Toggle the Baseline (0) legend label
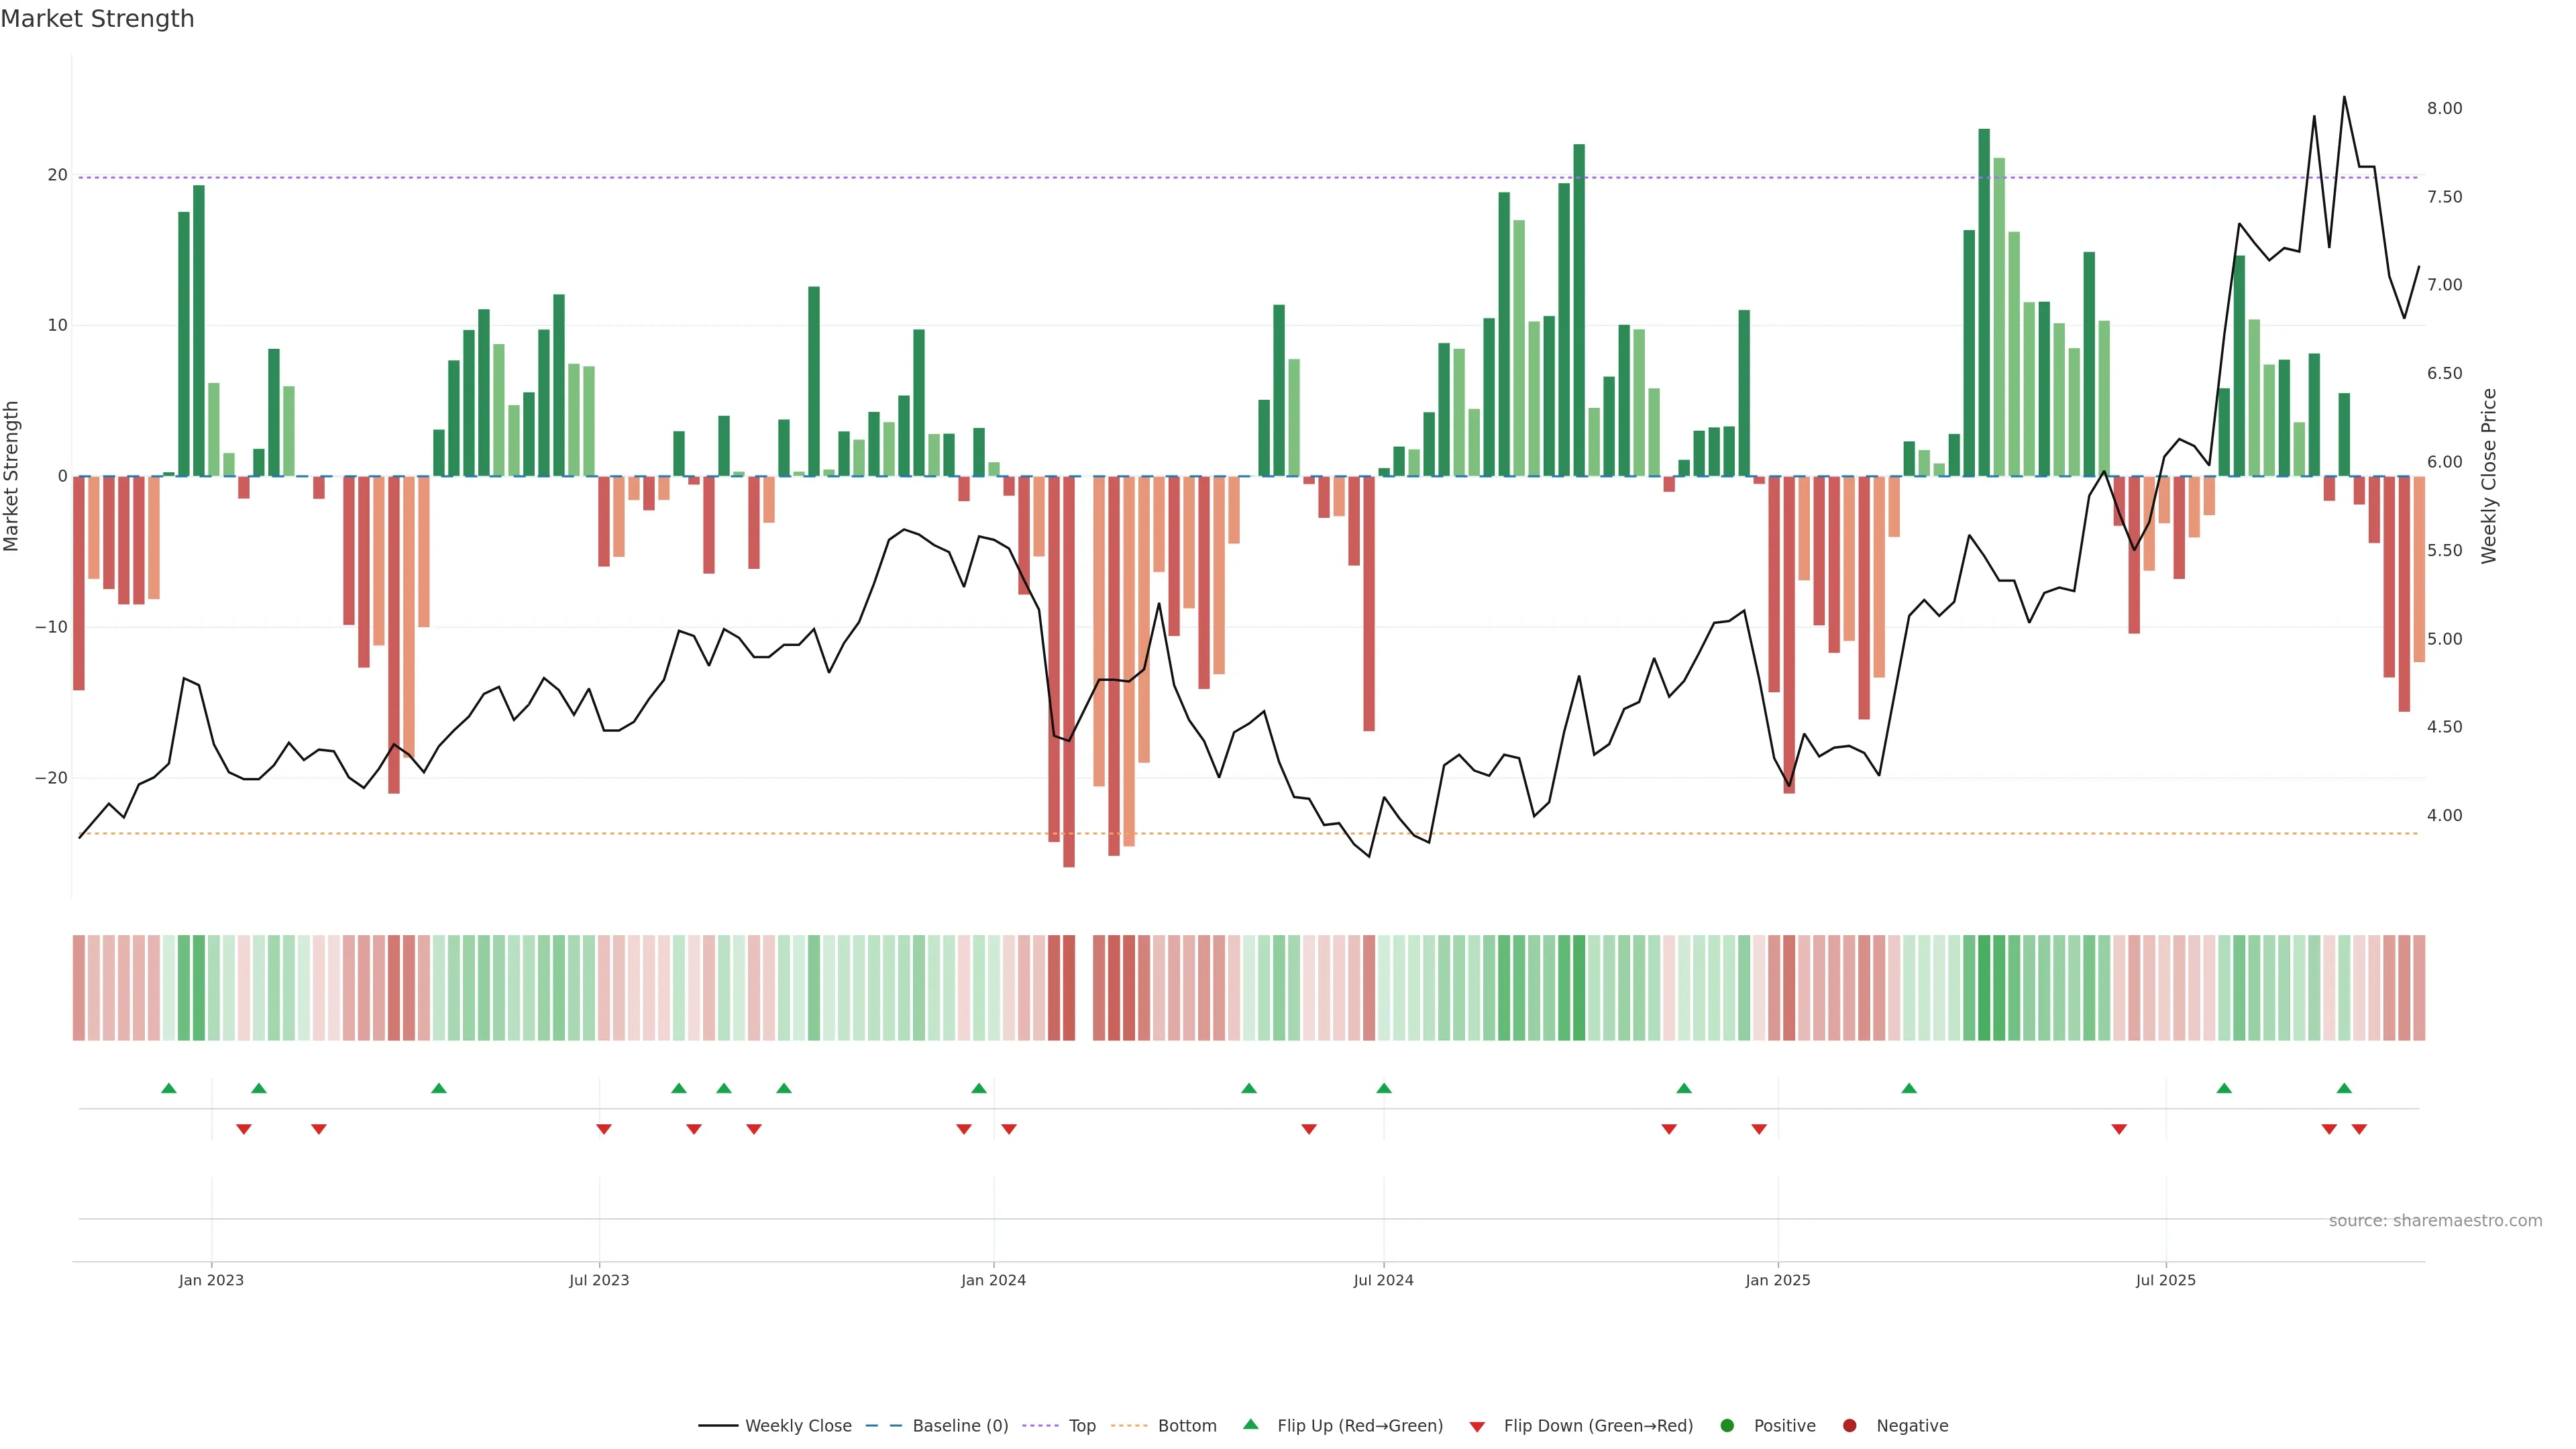Viewport: 2576px width, 1449px height. pos(960,1425)
